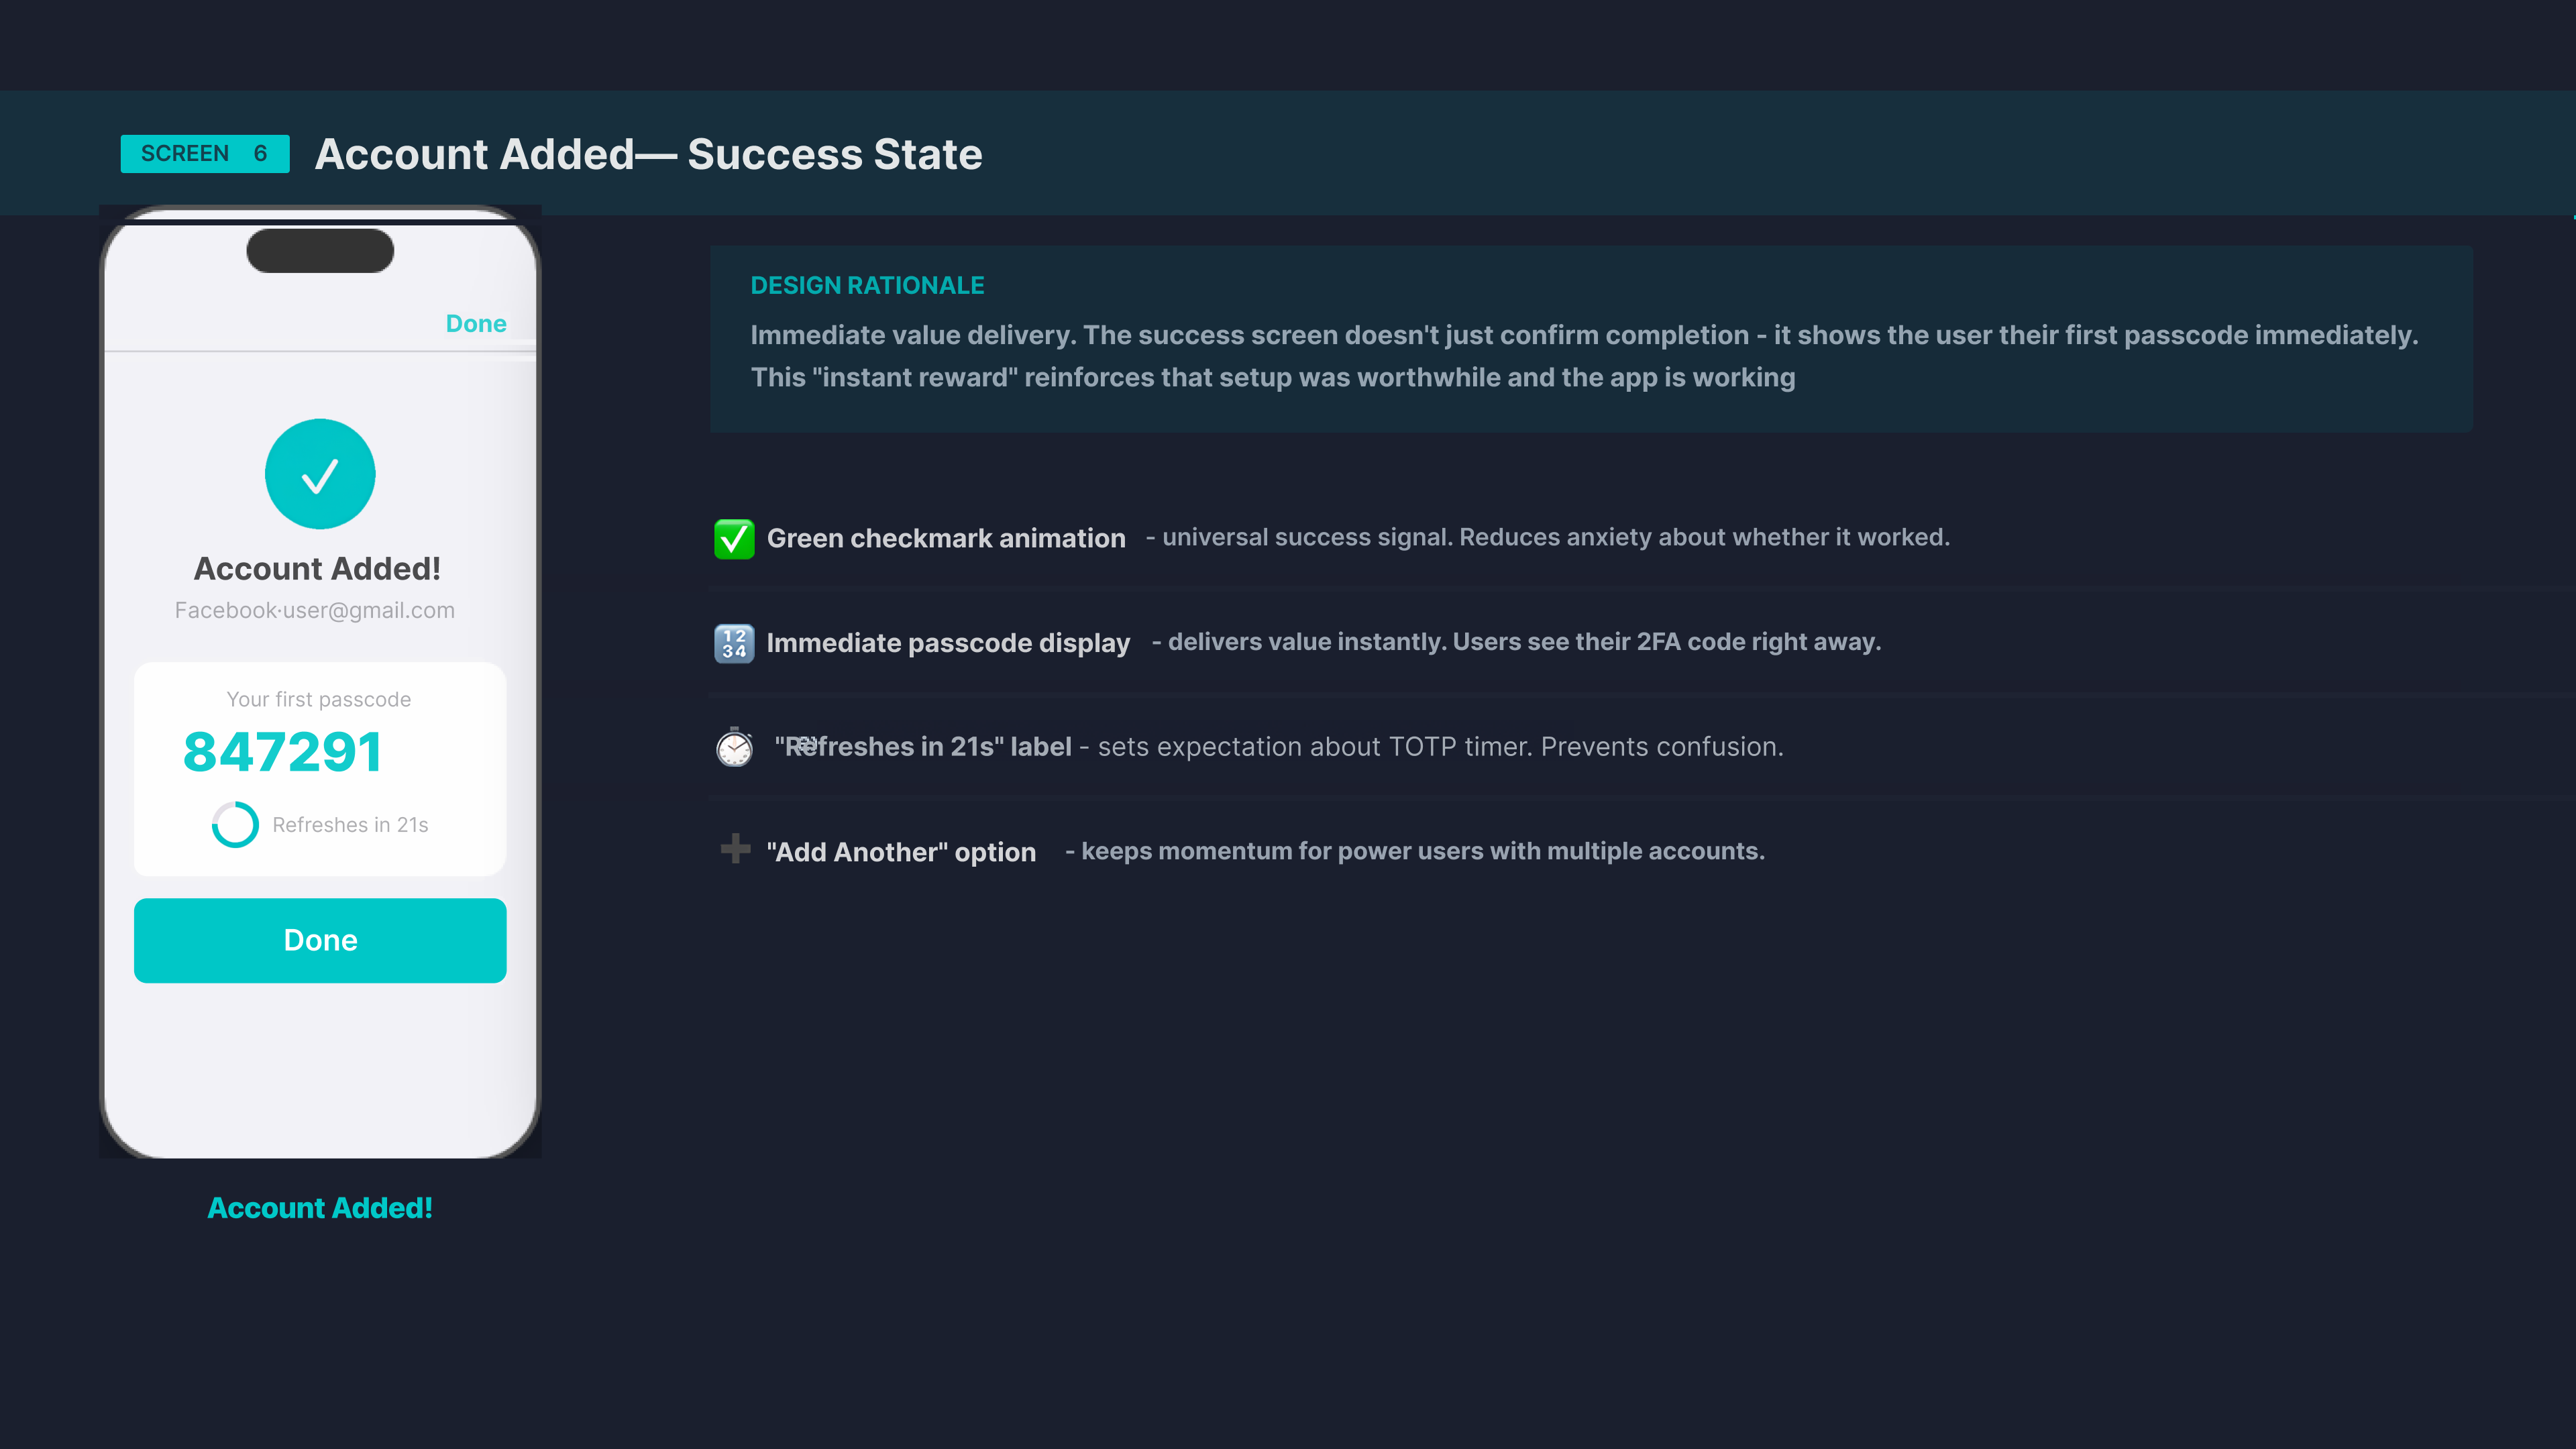
Task: Click the SCREEN 6 badge
Action: click(205, 154)
